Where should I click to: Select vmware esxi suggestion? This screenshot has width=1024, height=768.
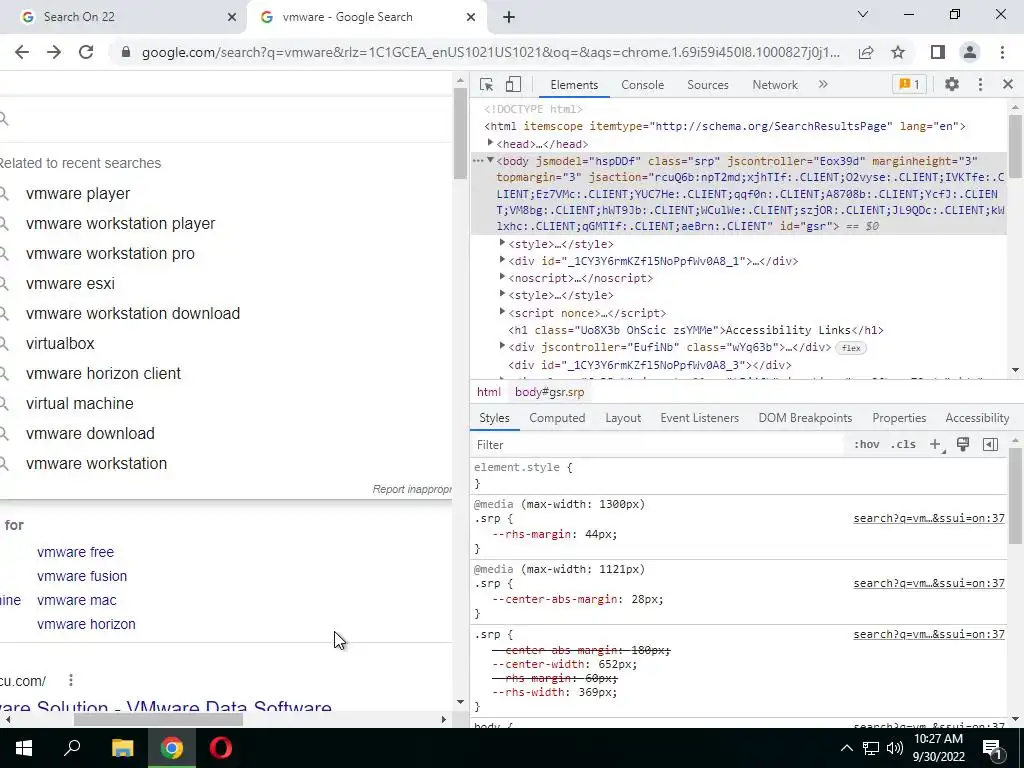(x=71, y=283)
